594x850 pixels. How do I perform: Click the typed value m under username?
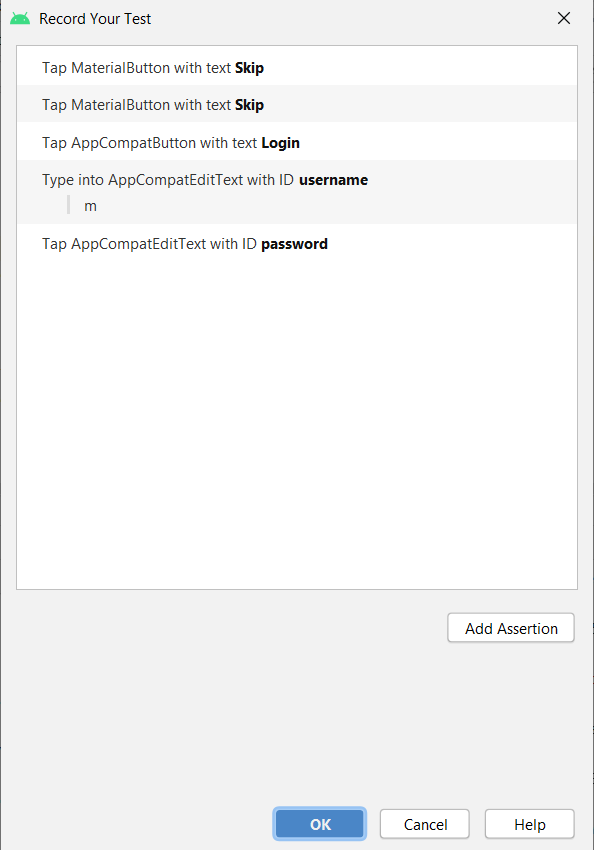click(x=91, y=206)
